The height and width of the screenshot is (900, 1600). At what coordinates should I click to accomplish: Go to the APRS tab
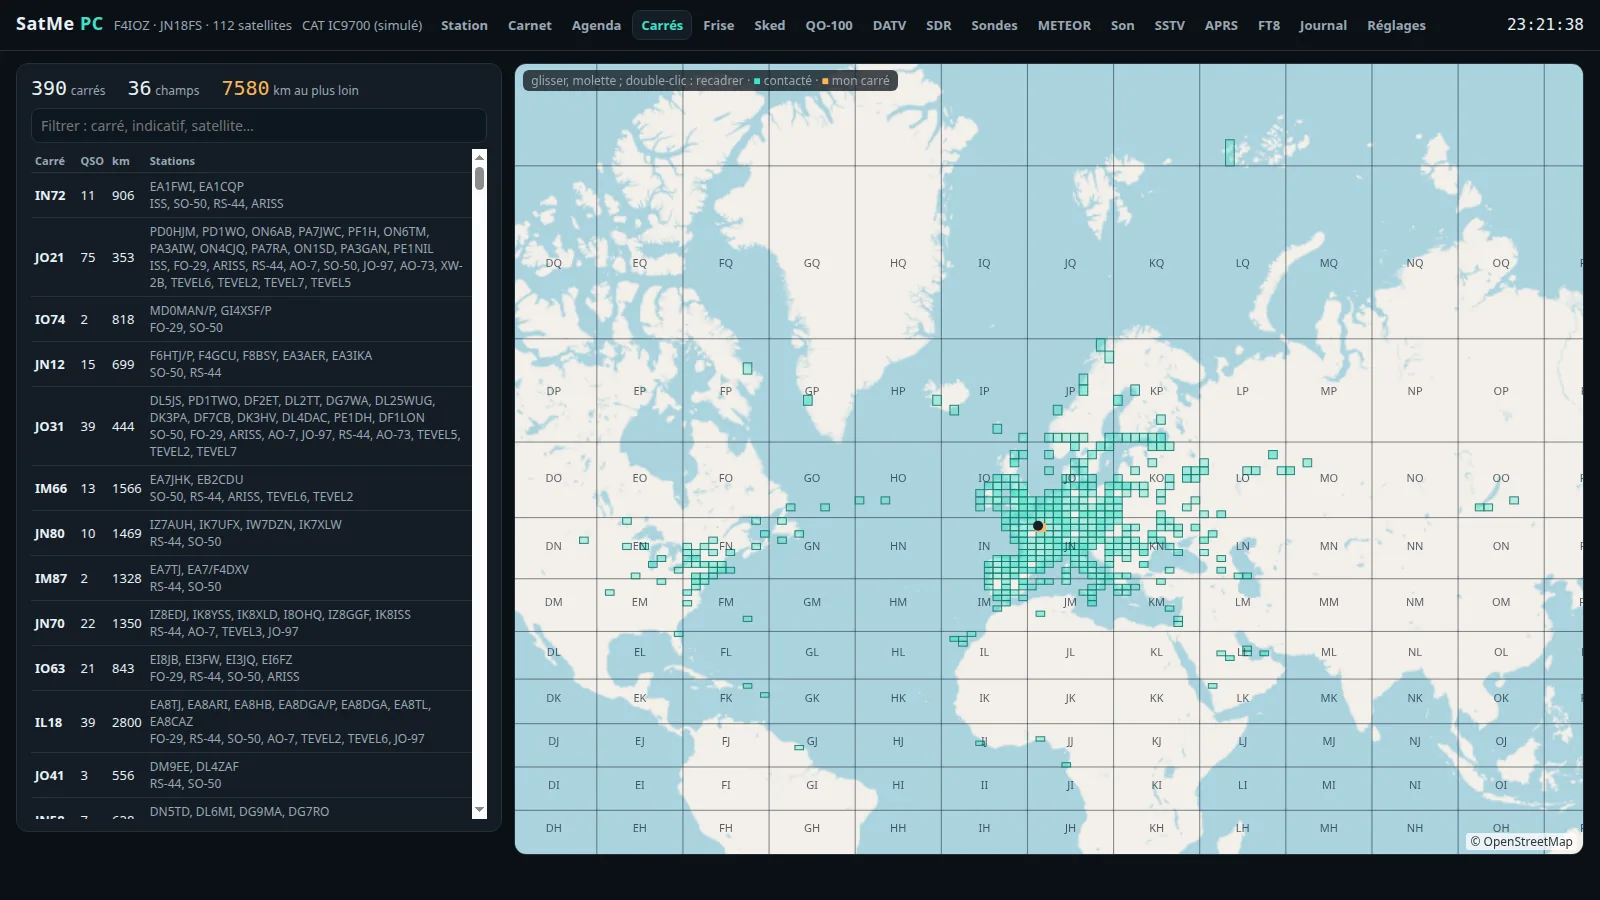1221,25
